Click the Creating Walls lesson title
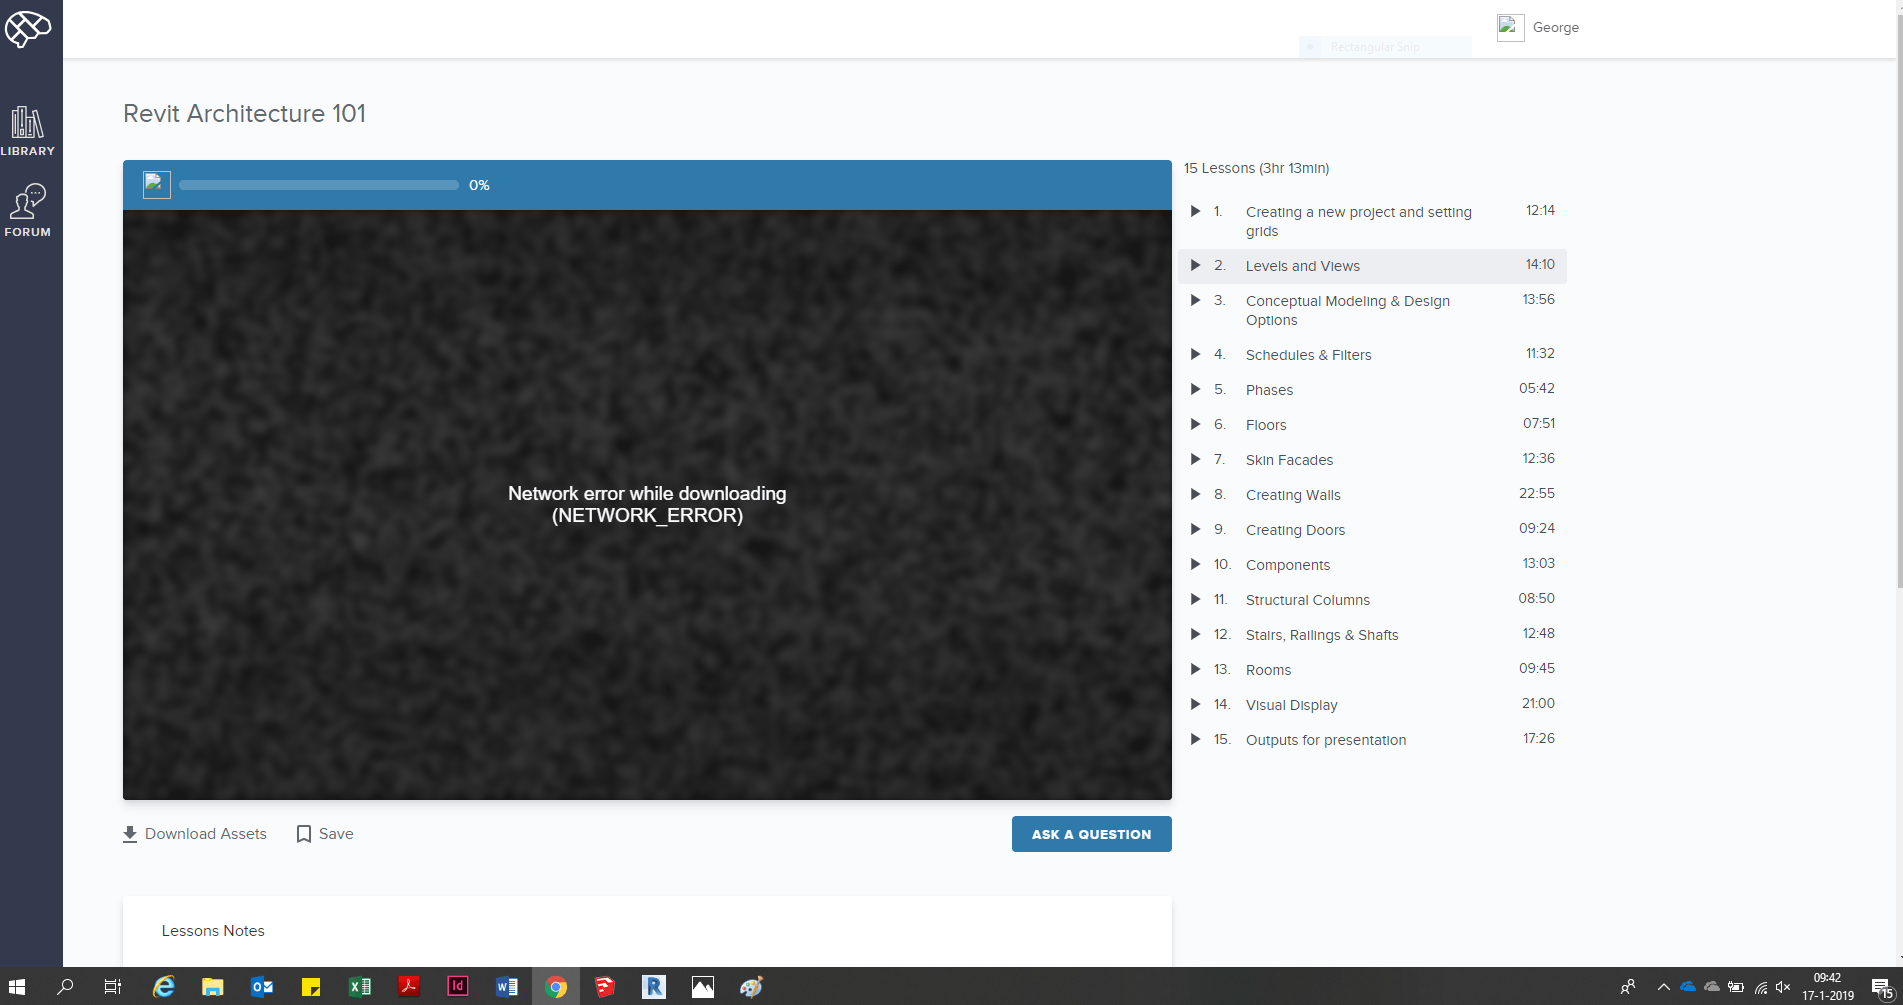Screen dimensions: 1903x1005 coord(1293,495)
